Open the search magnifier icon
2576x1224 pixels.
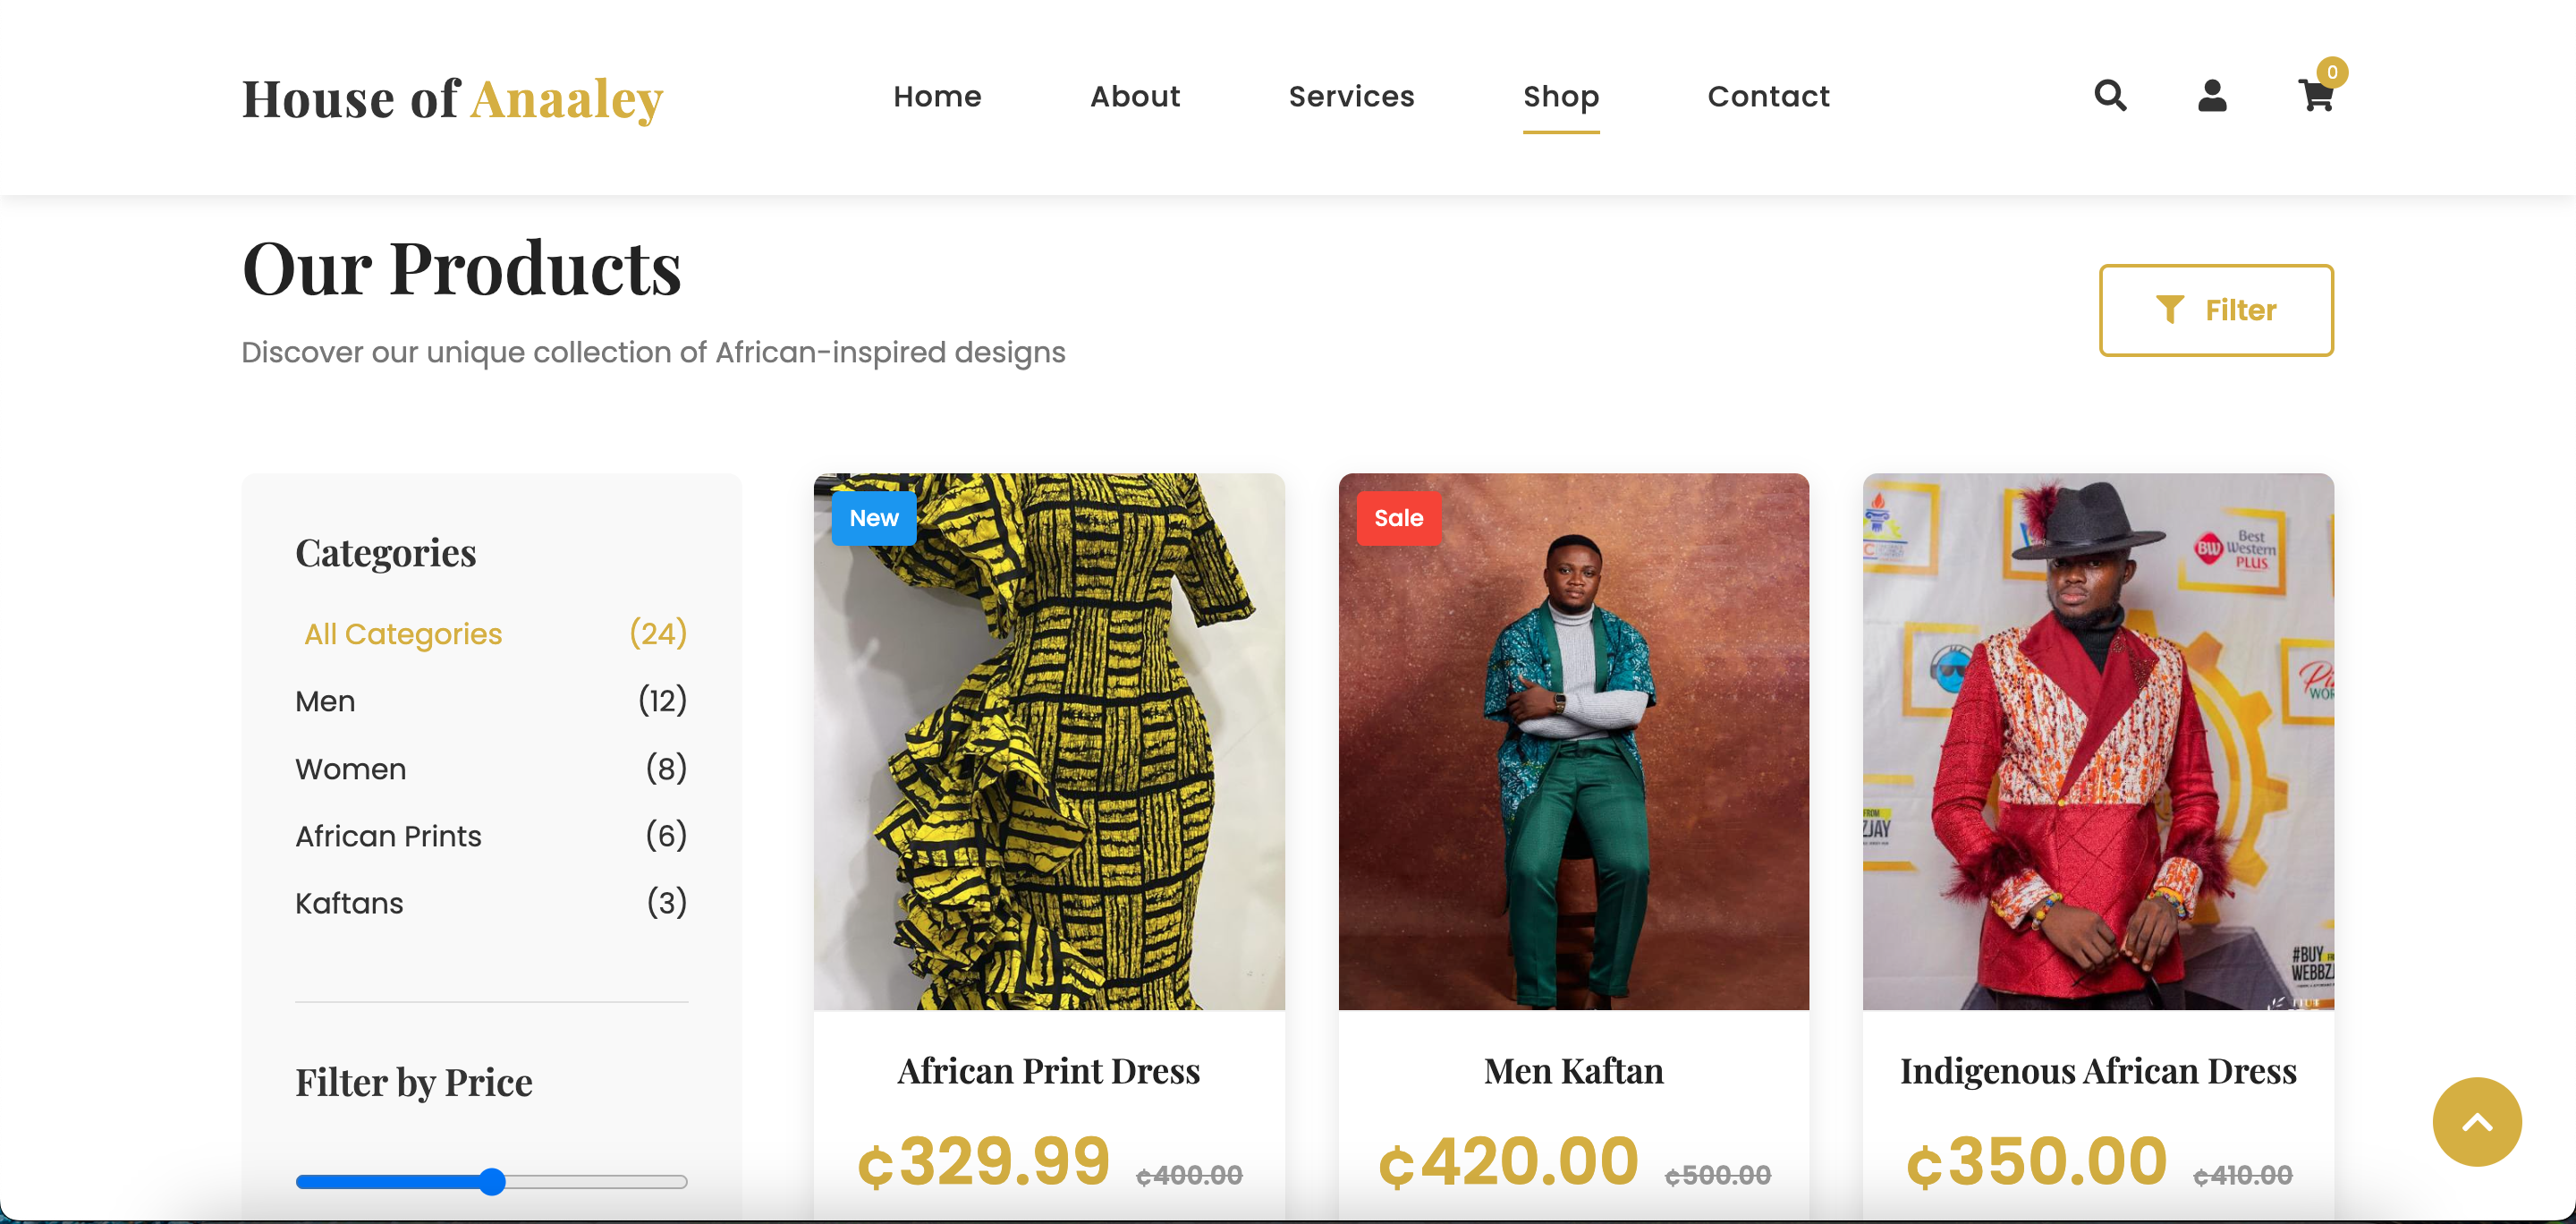coord(2110,96)
